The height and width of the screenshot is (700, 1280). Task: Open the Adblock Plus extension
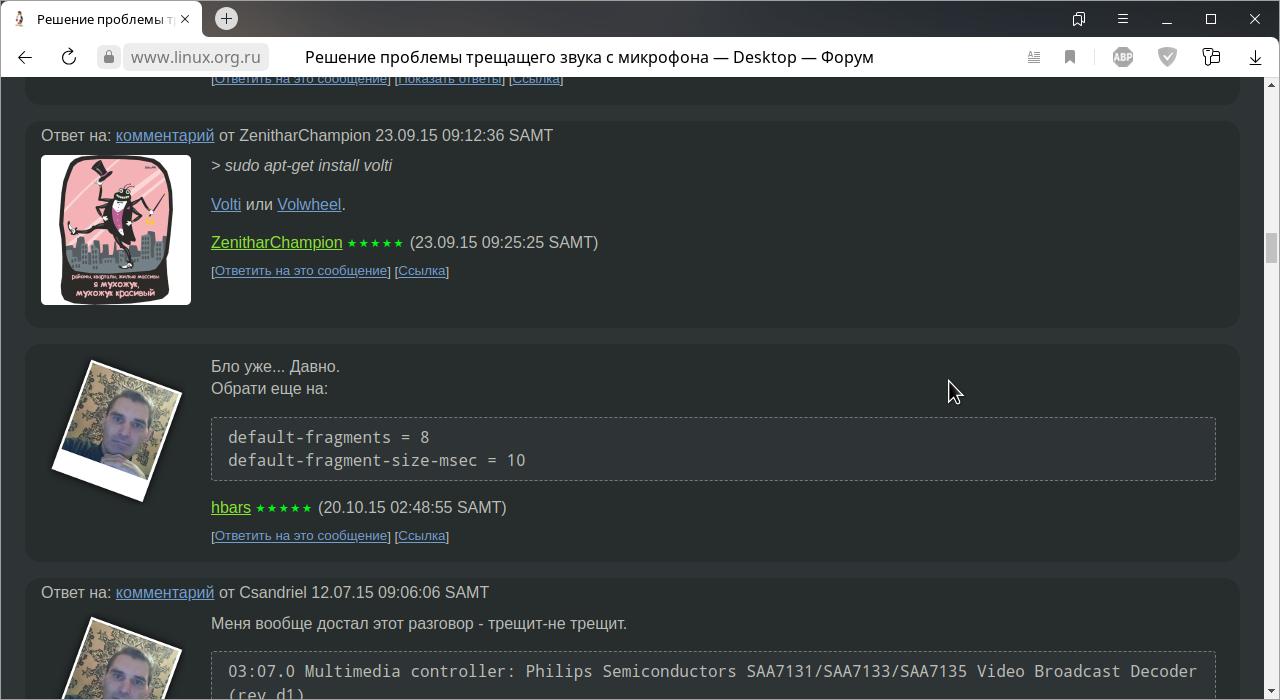pos(1123,57)
